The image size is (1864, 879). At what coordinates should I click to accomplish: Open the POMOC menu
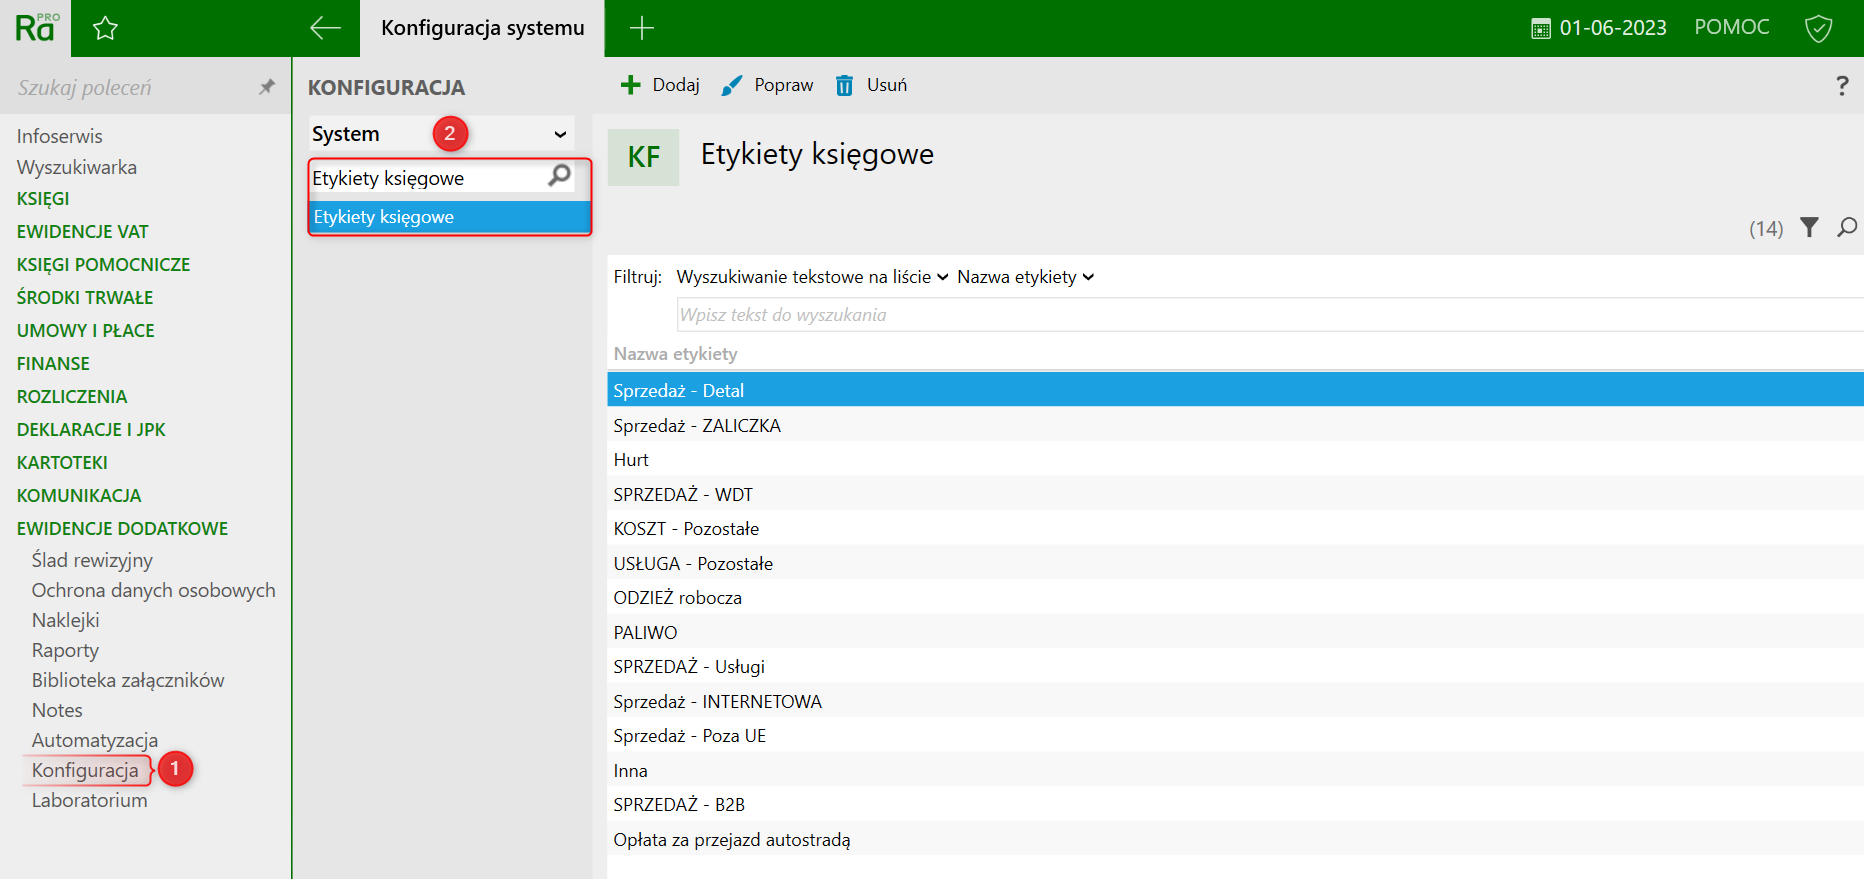tap(1731, 27)
